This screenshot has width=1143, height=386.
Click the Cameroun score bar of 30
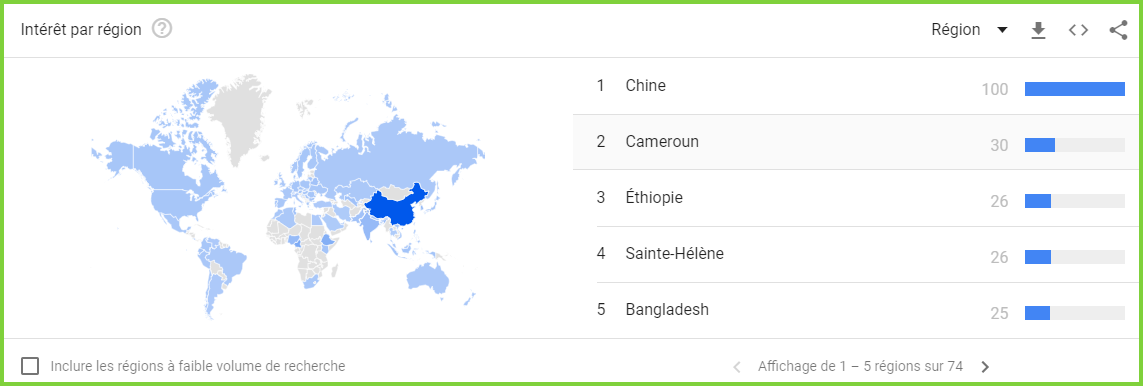coord(1039,145)
